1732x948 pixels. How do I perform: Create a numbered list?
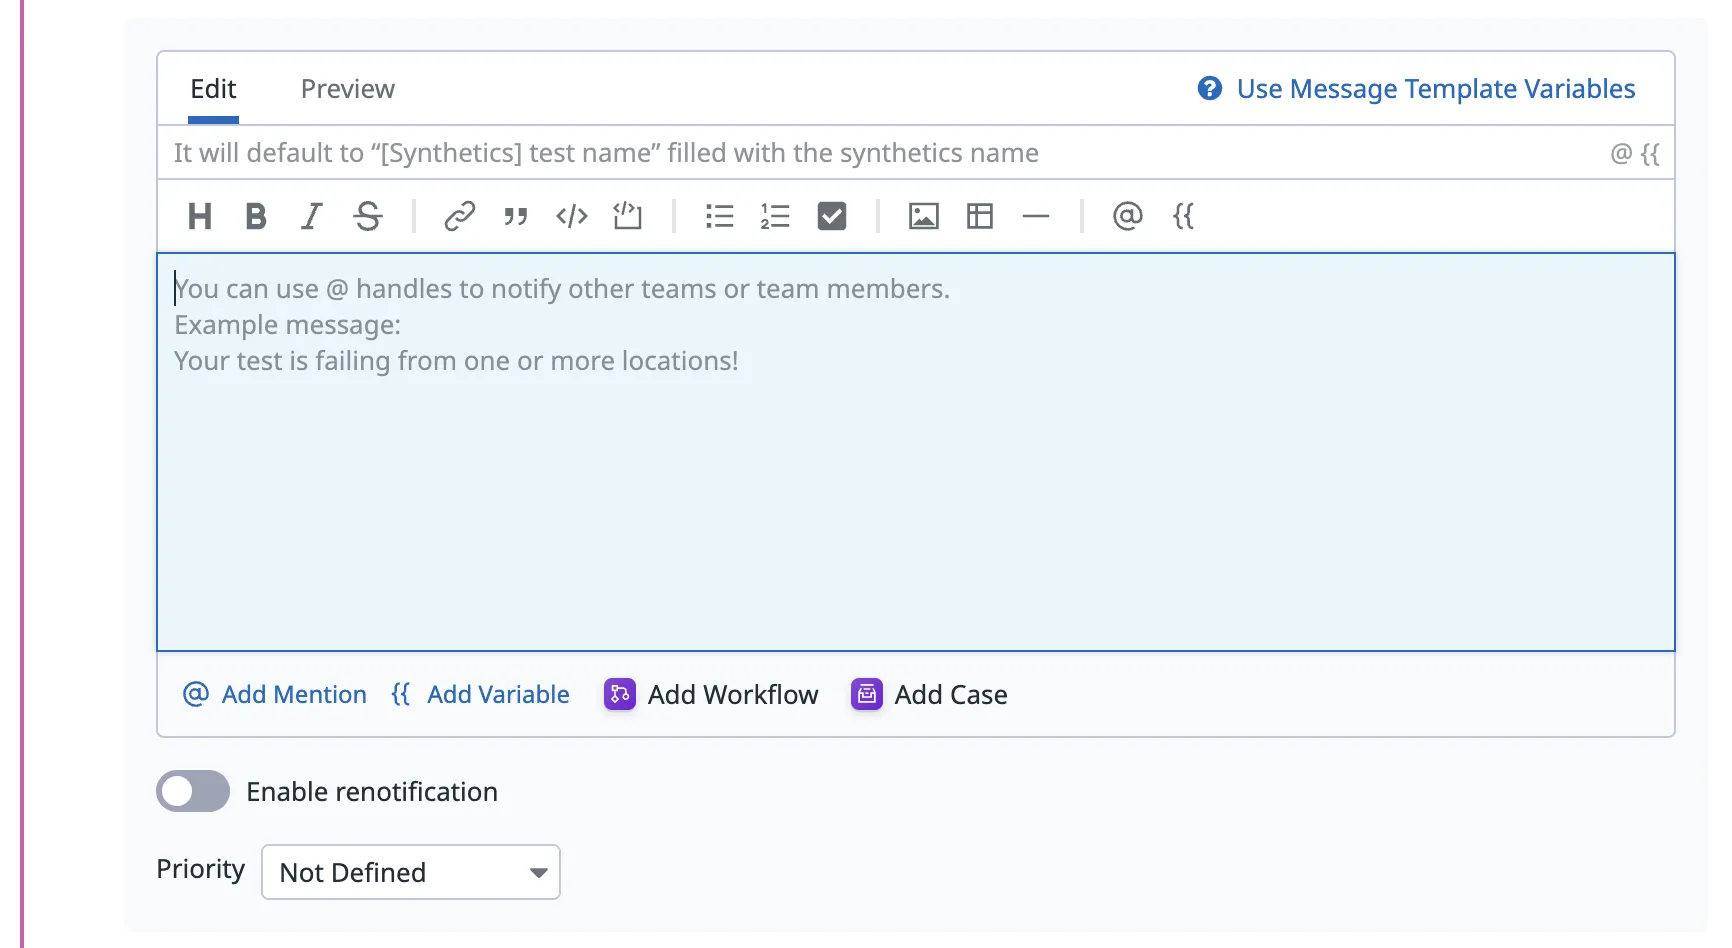pyautogui.click(x=775, y=216)
